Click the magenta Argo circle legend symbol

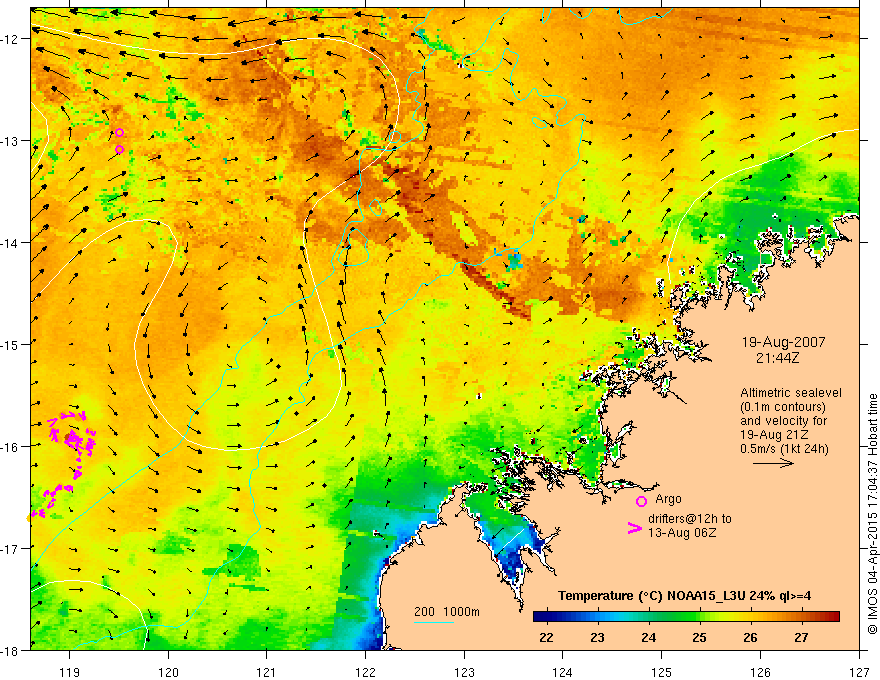point(641,501)
